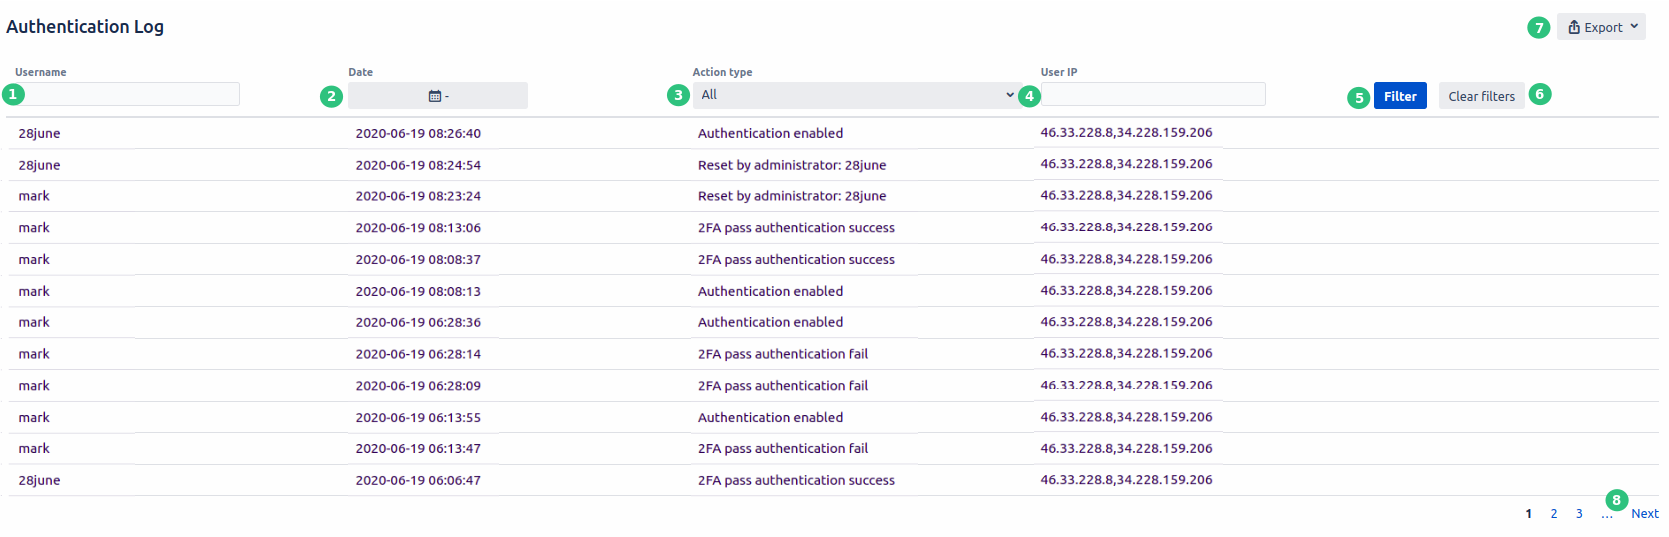Select username 28june in 06:06:47 row
1669x537 pixels.
click(x=39, y=481)
